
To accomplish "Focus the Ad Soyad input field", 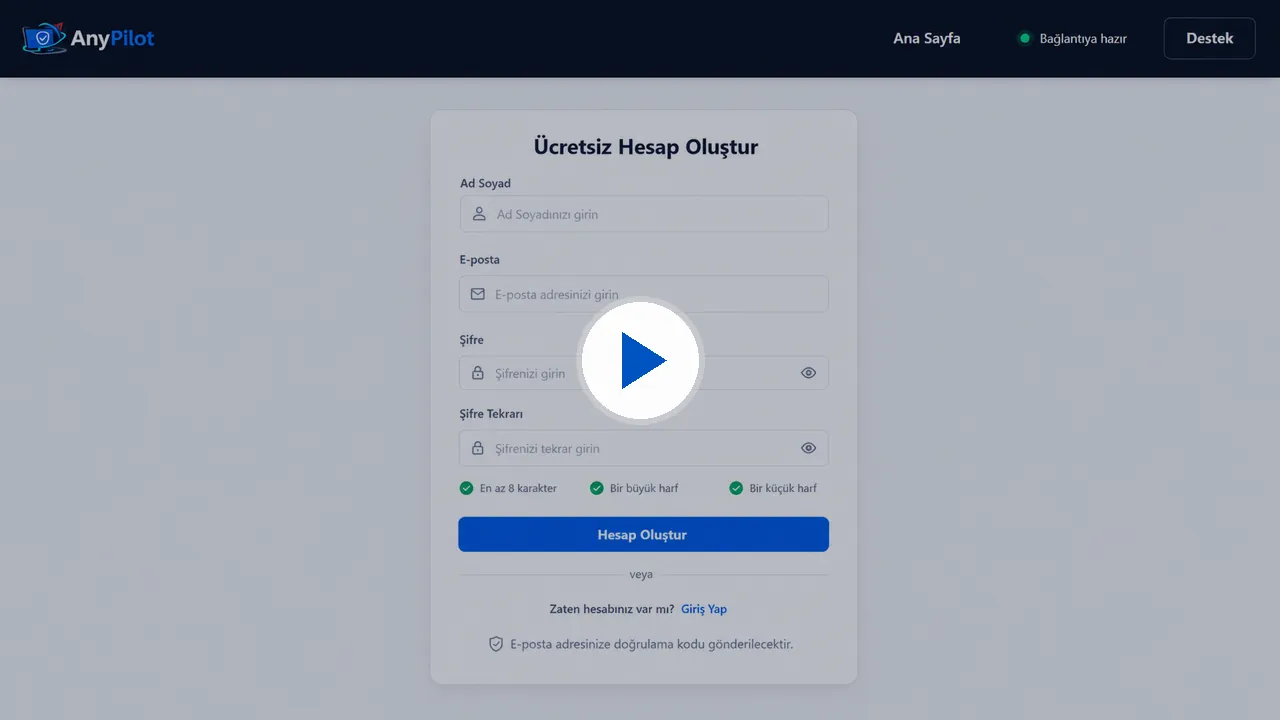I will point(644,214).
